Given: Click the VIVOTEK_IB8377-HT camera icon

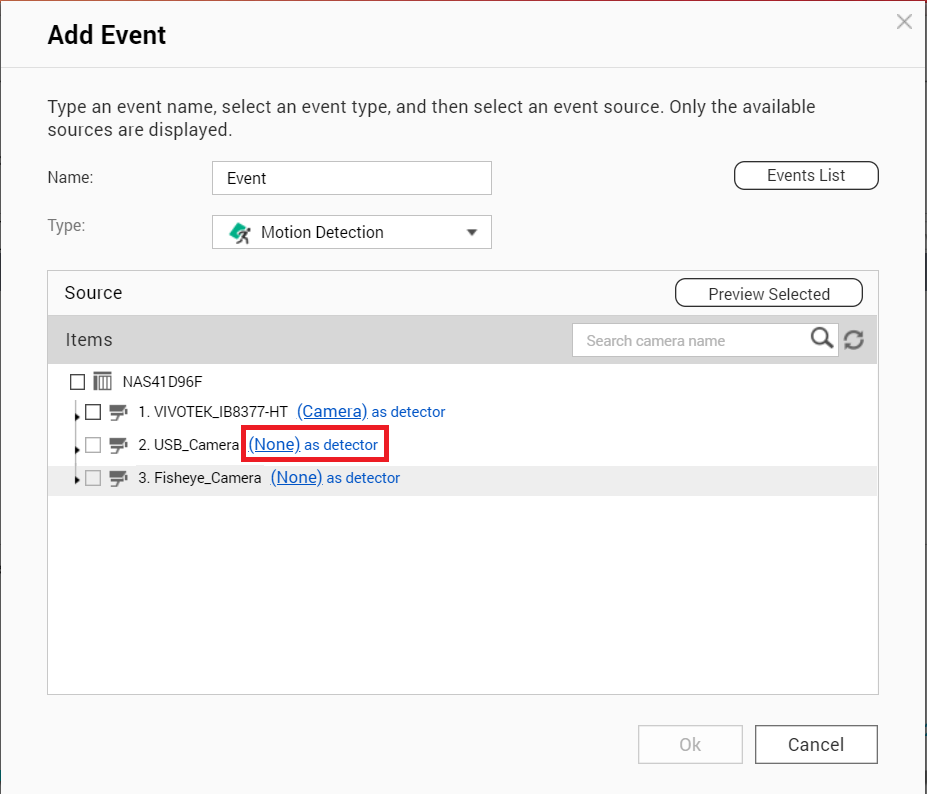Looking at the screenshot, I should (x=119, y=412).
